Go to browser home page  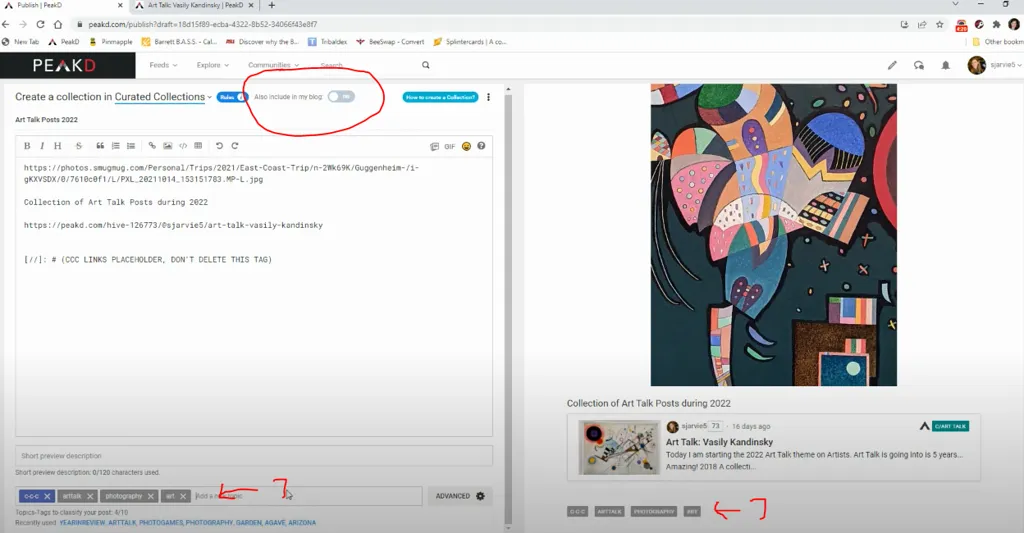click(58, 24)
